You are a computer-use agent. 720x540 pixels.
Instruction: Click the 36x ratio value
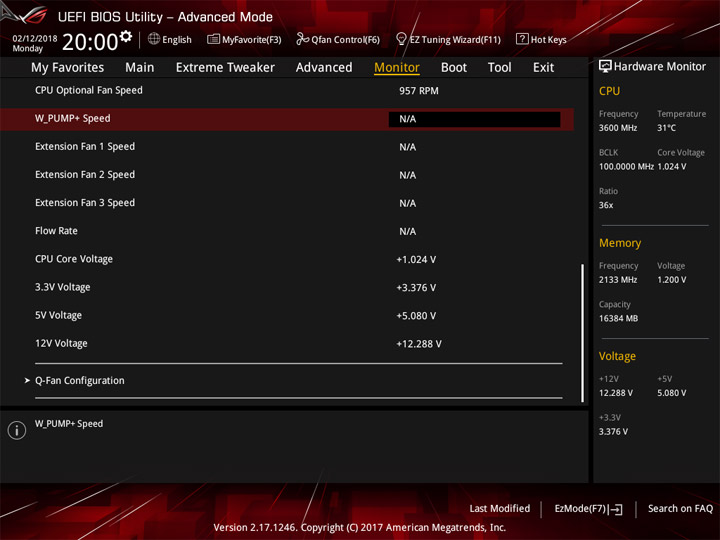point(606,205)
